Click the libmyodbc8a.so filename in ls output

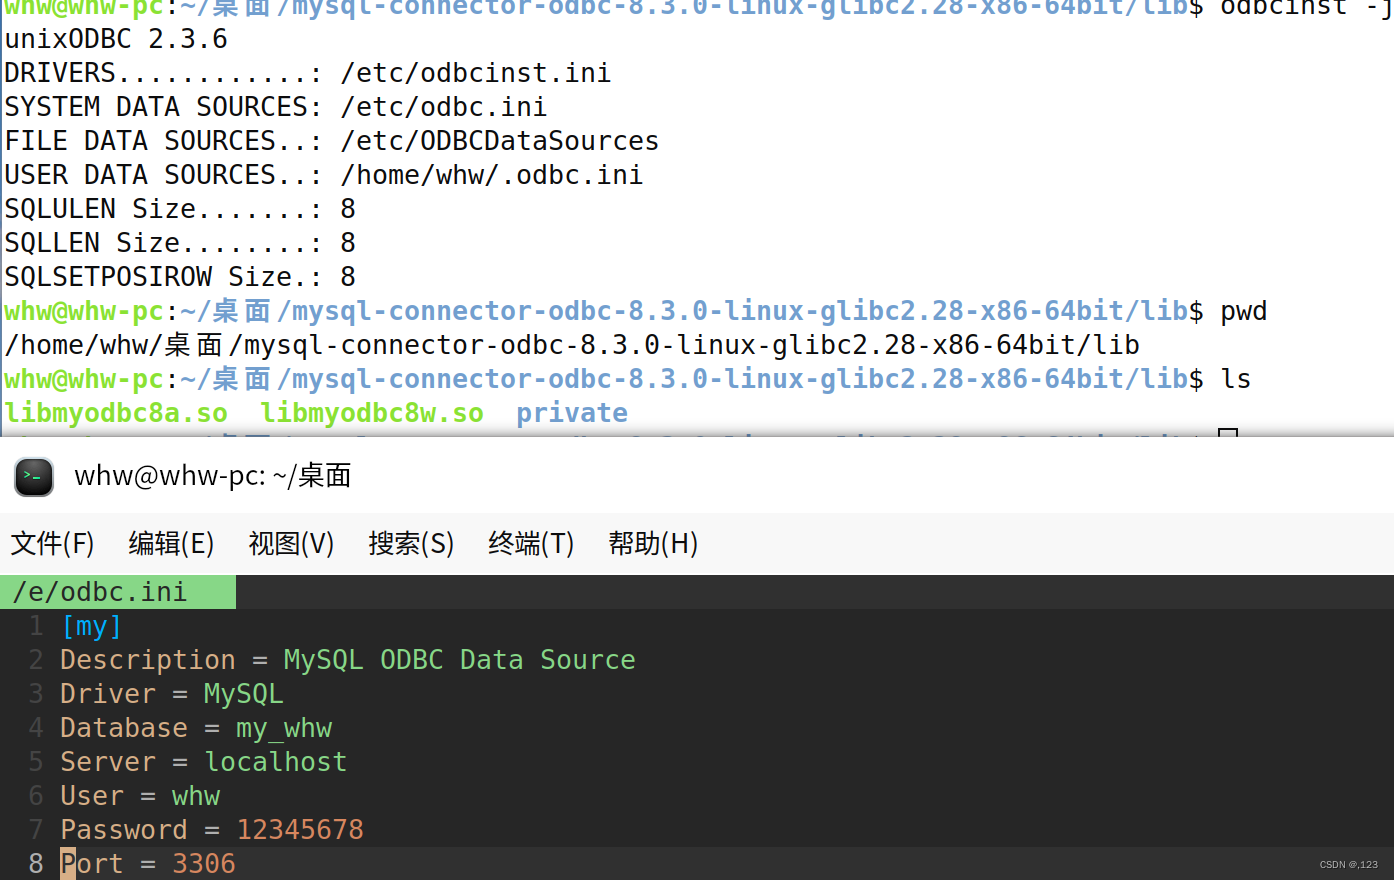pos(115,412)
